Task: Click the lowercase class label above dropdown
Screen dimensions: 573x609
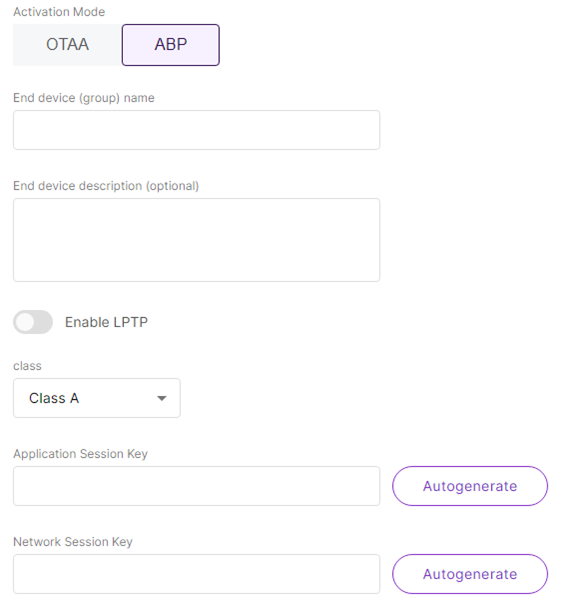Action: pos(27,366)
